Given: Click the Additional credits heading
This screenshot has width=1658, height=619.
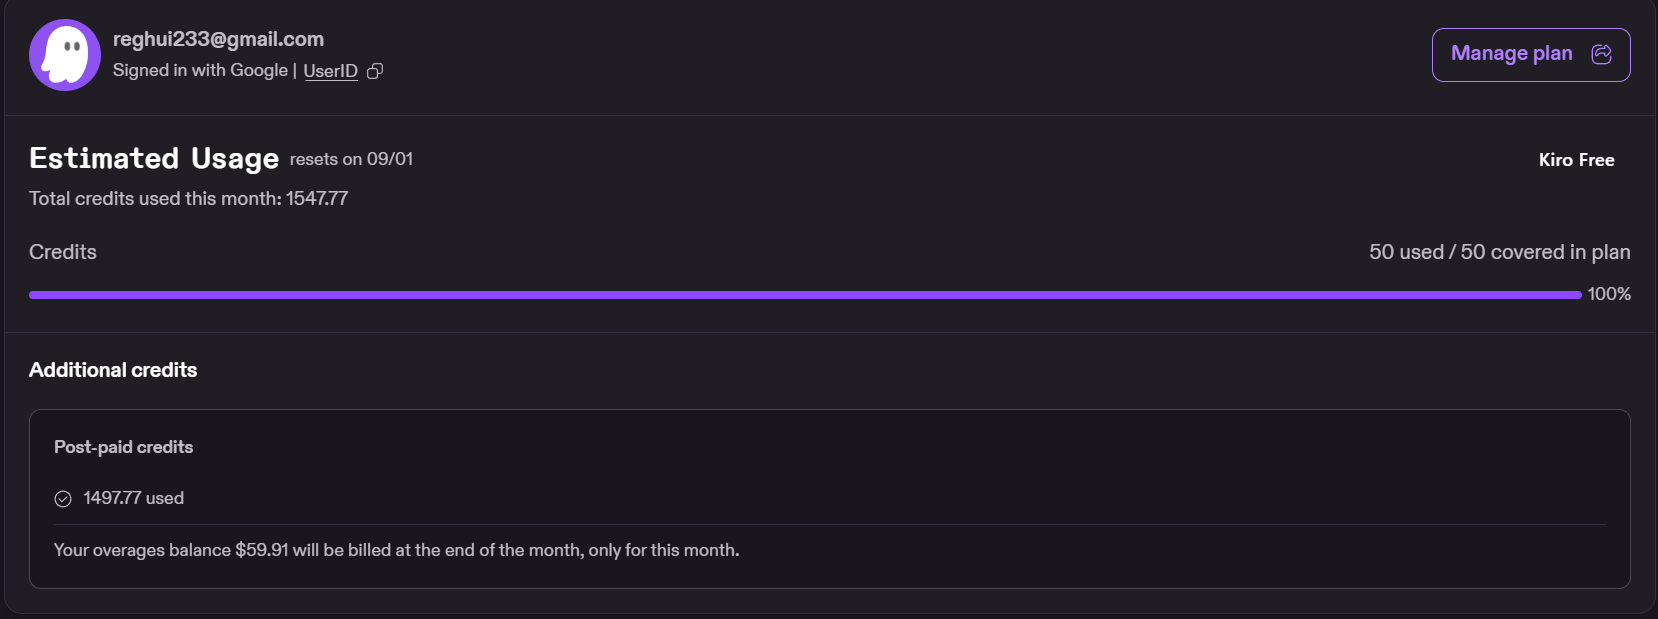Looking at the screenshot, I should click(x=113, y=370).
